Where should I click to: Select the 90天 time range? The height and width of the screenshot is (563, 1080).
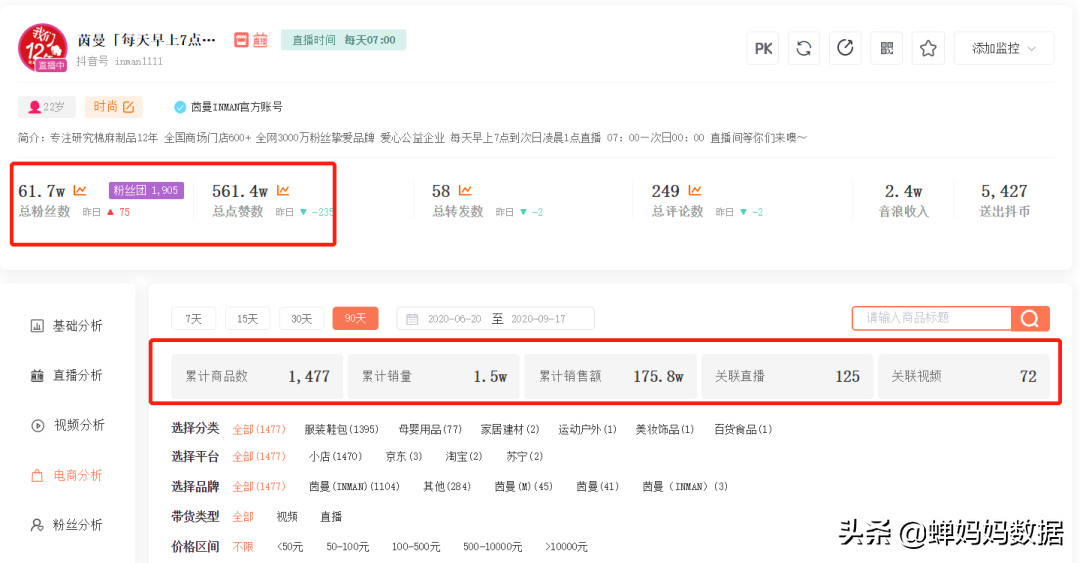pyautogui.click(x=355, y=318)
